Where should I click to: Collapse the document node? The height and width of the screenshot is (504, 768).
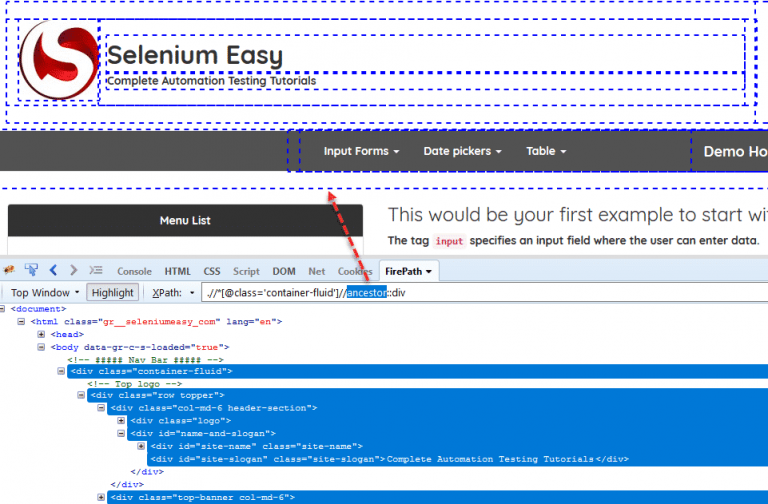(2, 309)
